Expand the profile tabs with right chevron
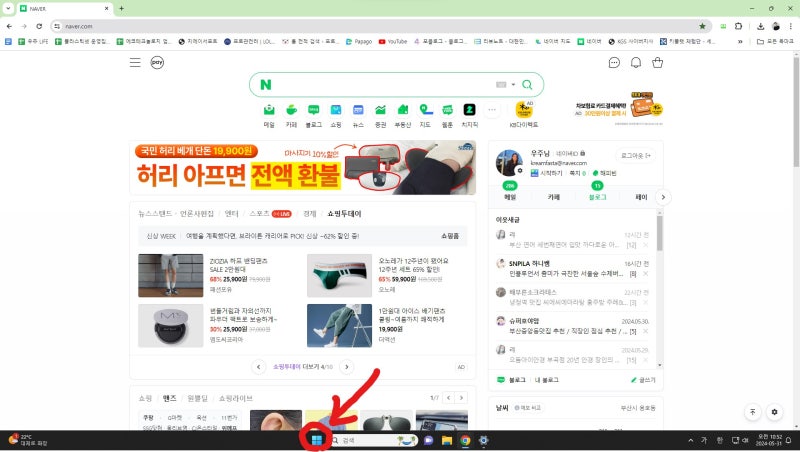The image size is (800, 452). pos(663,197)
